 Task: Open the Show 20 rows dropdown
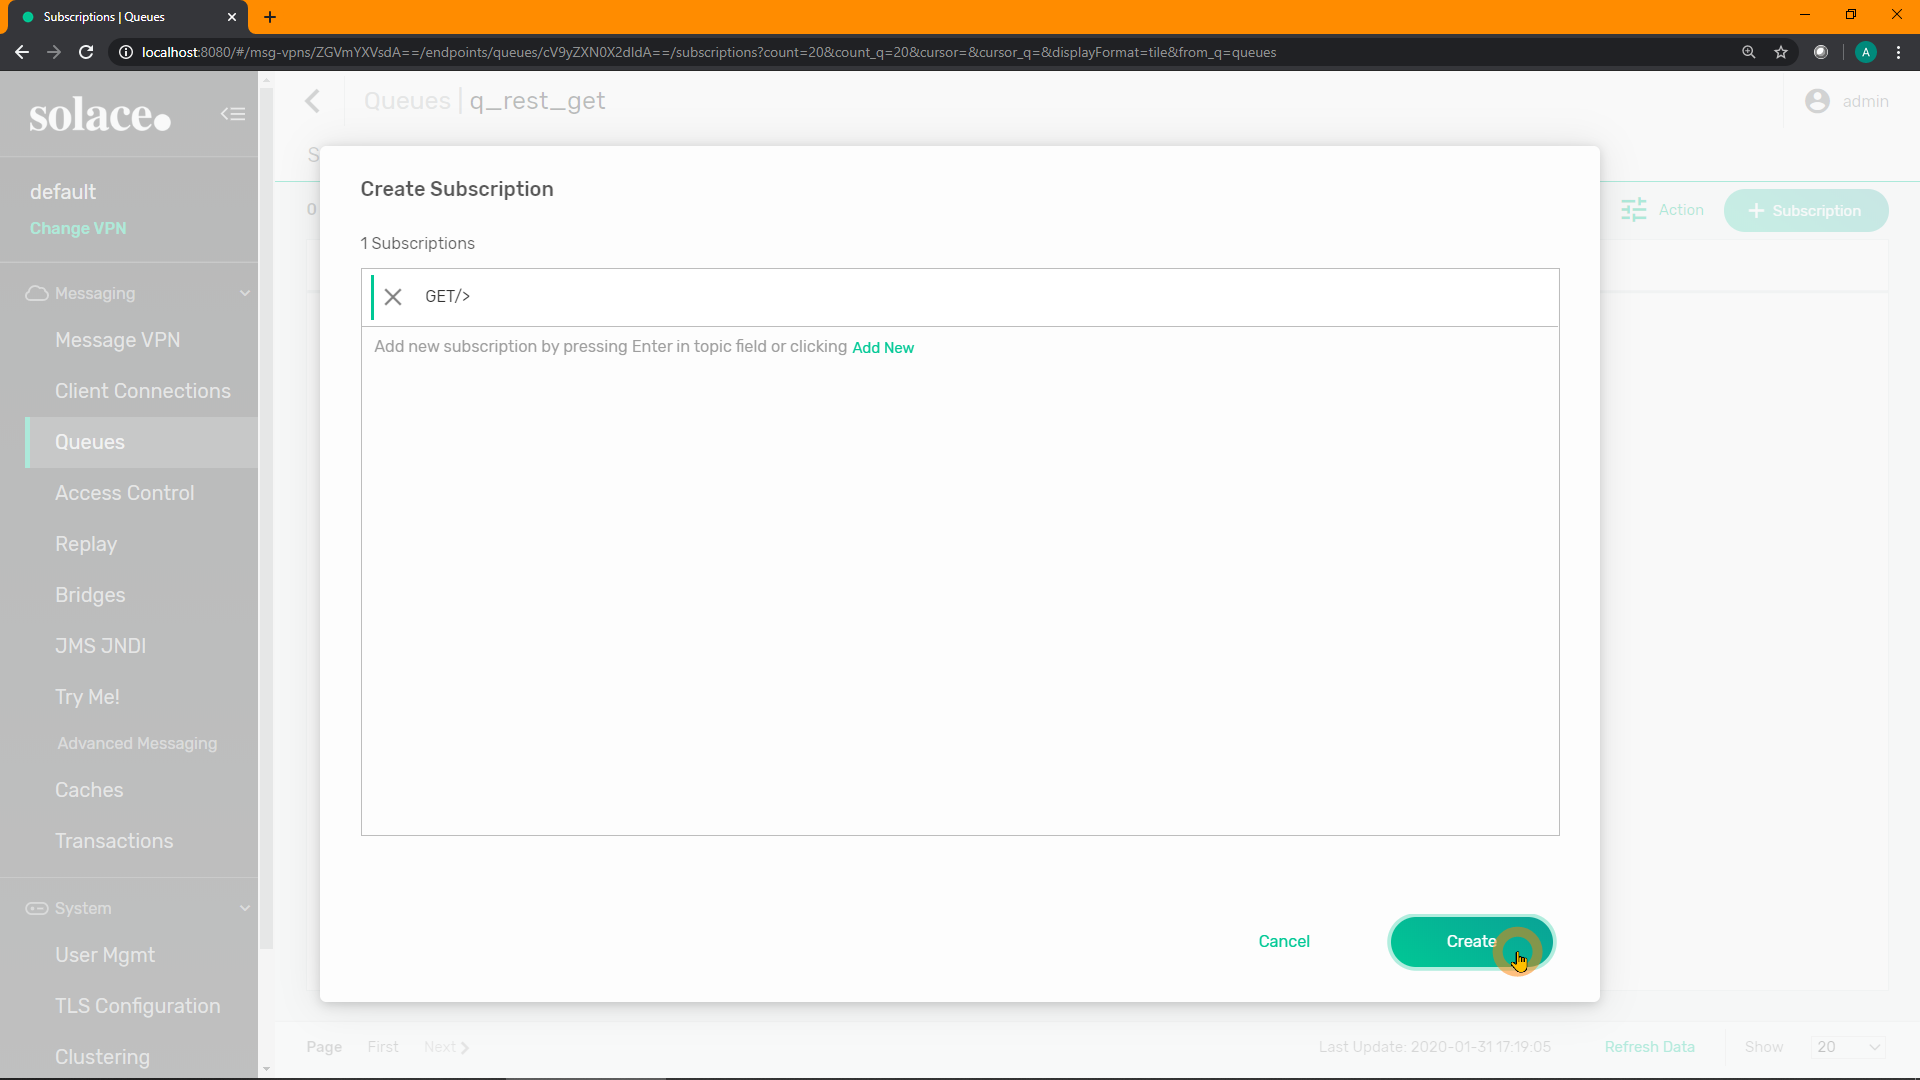click(x=1847, y=1047)
